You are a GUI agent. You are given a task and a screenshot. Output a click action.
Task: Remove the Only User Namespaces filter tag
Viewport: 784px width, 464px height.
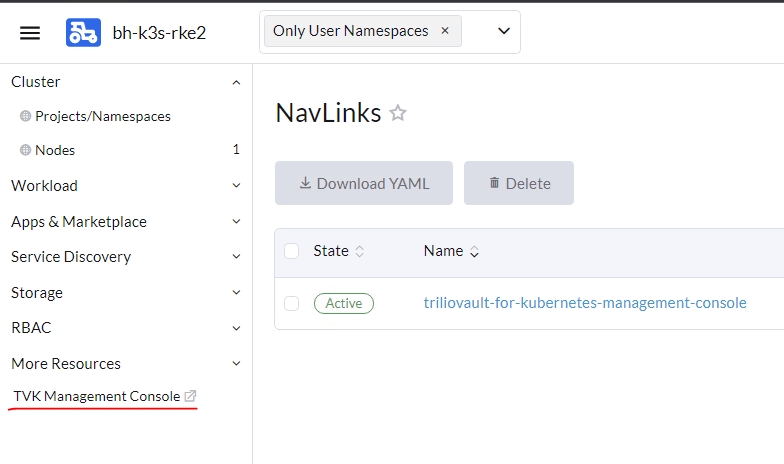[x=445, y=31]
